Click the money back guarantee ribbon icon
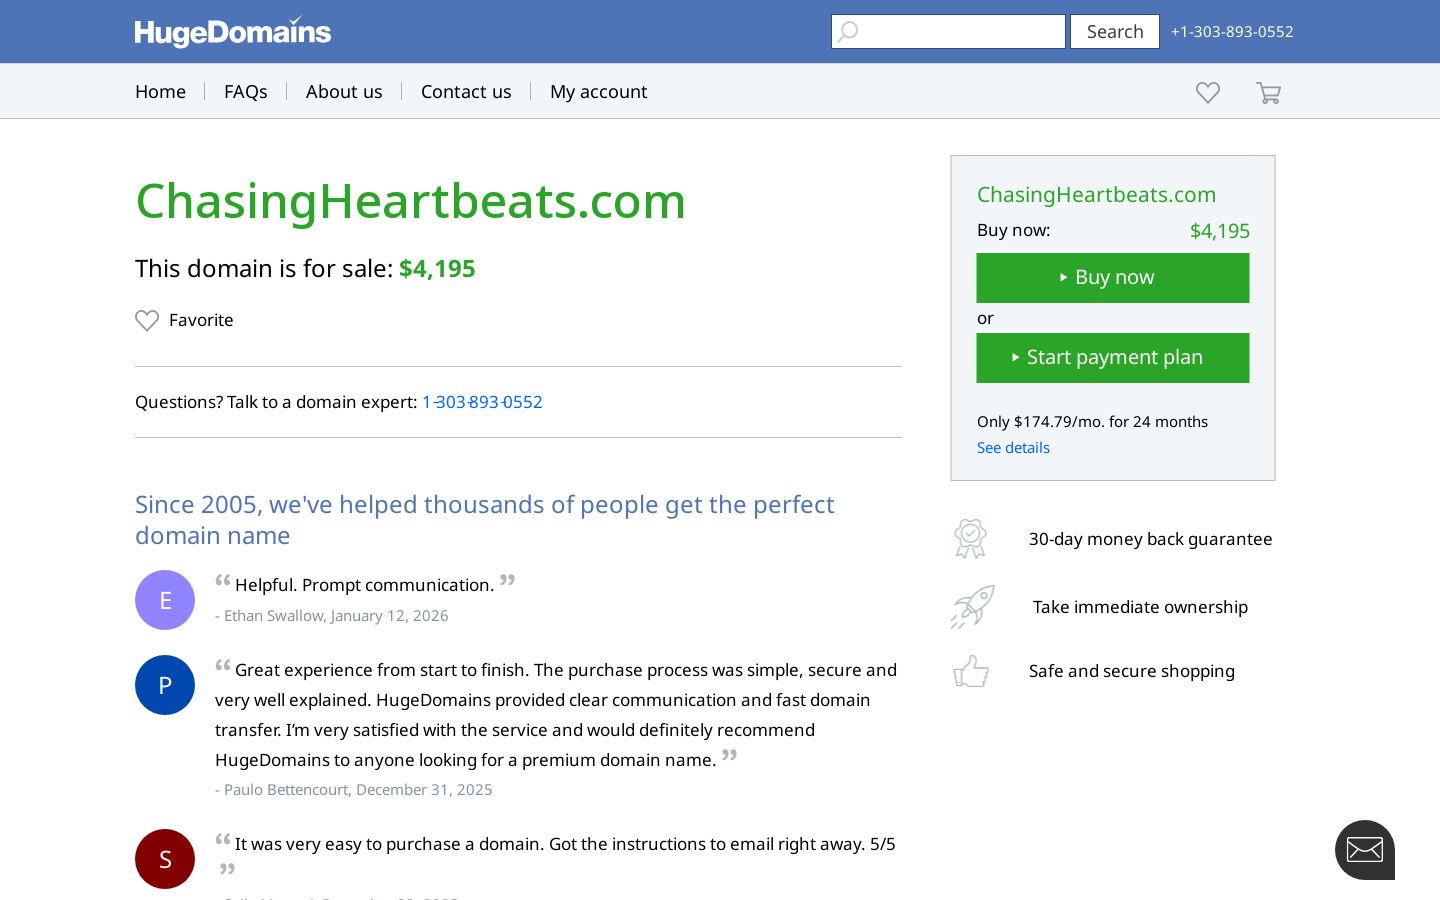Viewport: 1440px width, 900px height. pos(970,539)
